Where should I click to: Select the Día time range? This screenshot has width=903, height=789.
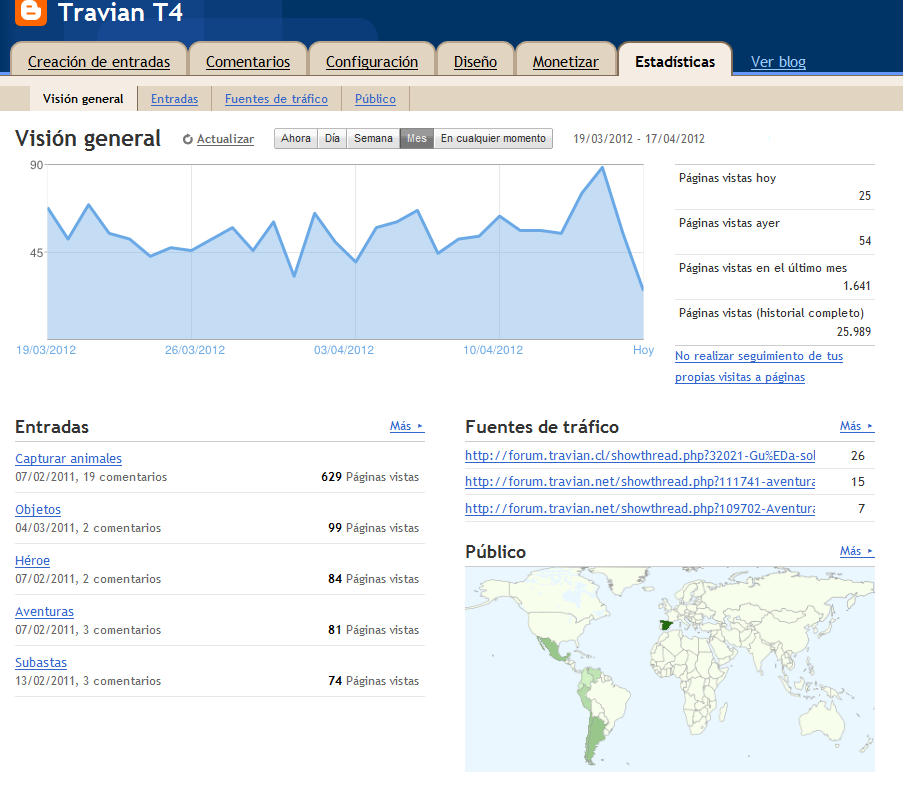(x=332, y=138)
